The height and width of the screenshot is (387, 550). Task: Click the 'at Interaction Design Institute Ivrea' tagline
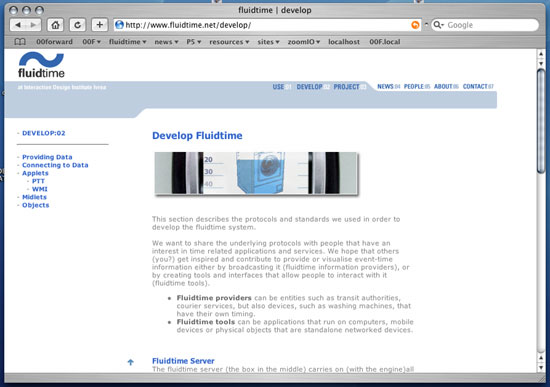[x=62, y=87]
